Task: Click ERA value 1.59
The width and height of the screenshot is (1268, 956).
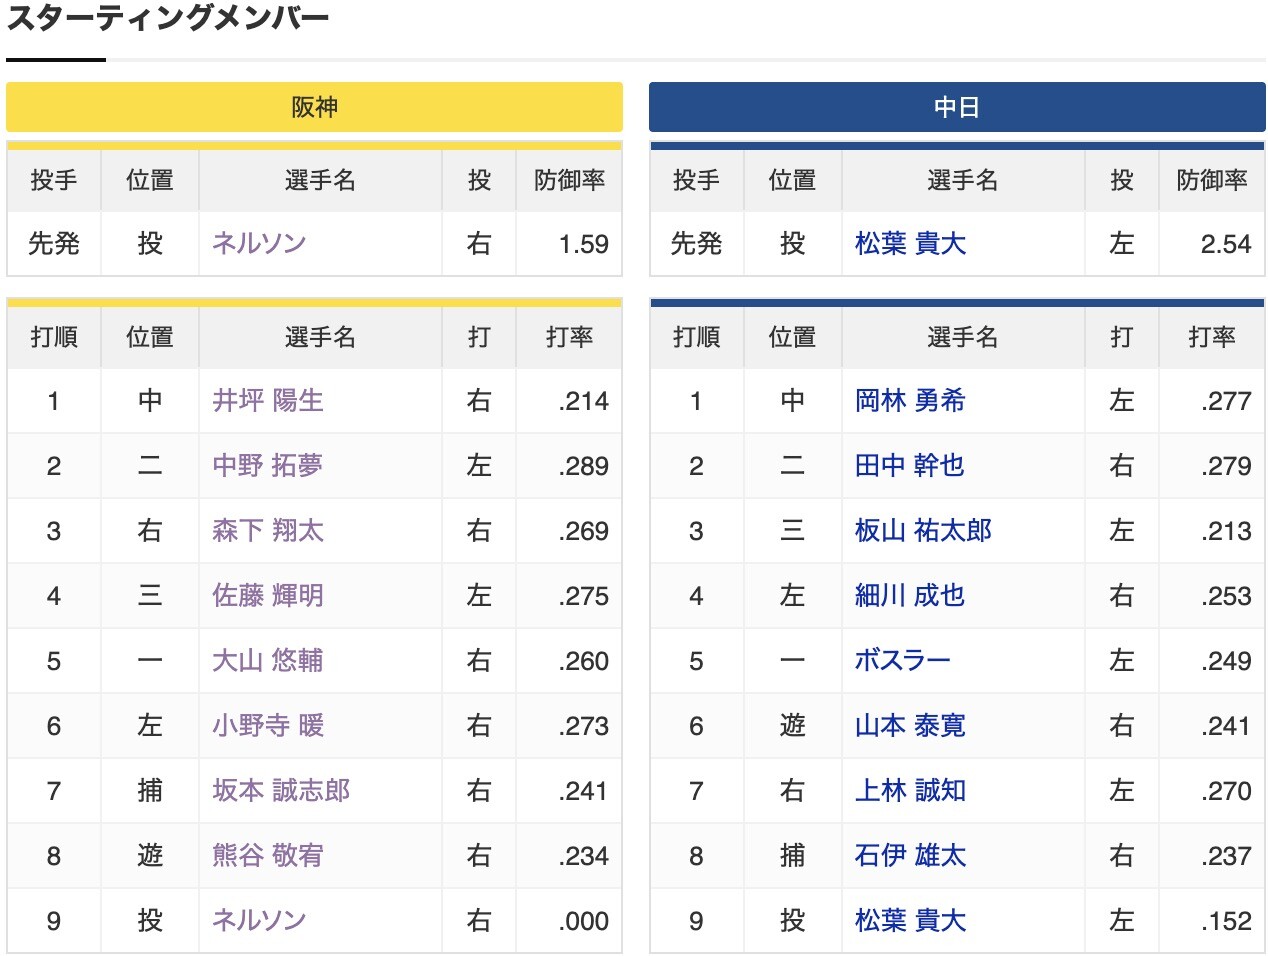Action: tap(584, 243)
